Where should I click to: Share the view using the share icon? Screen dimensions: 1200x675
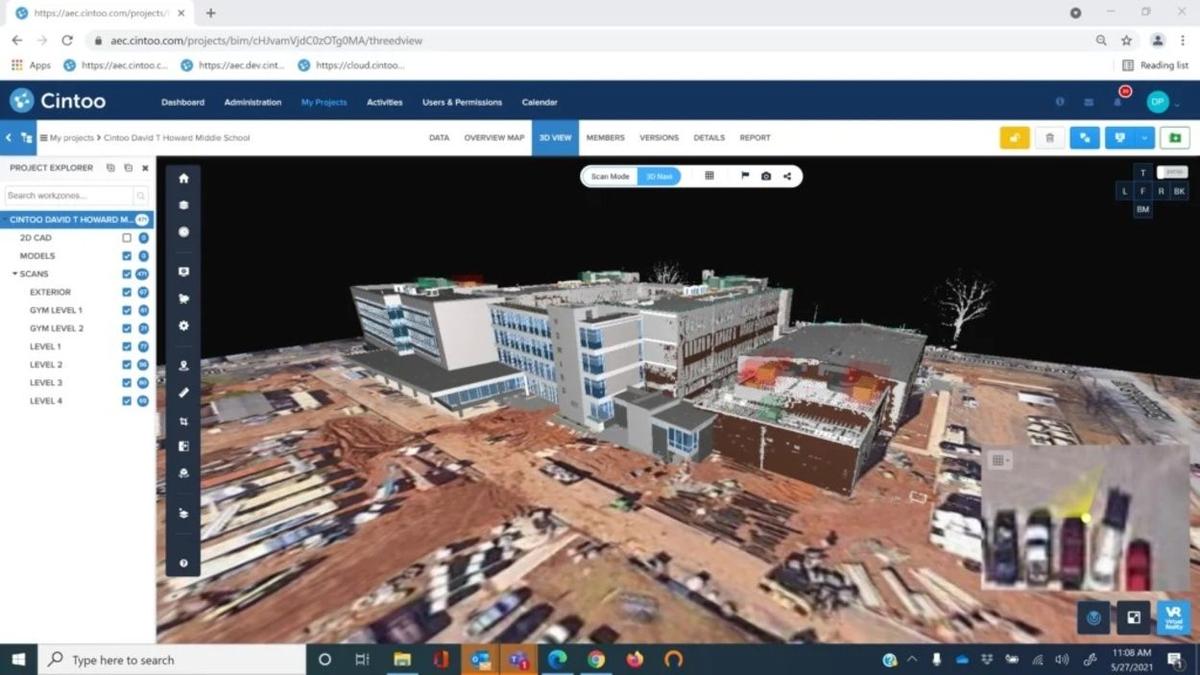click(788, 175)
